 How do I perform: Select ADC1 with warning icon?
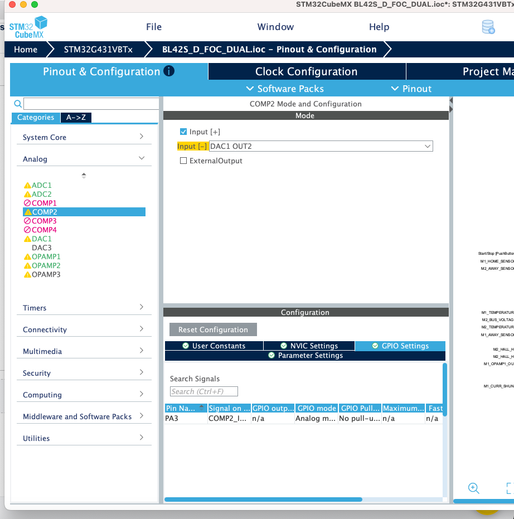pyautogui.click(x=38, y=185)
